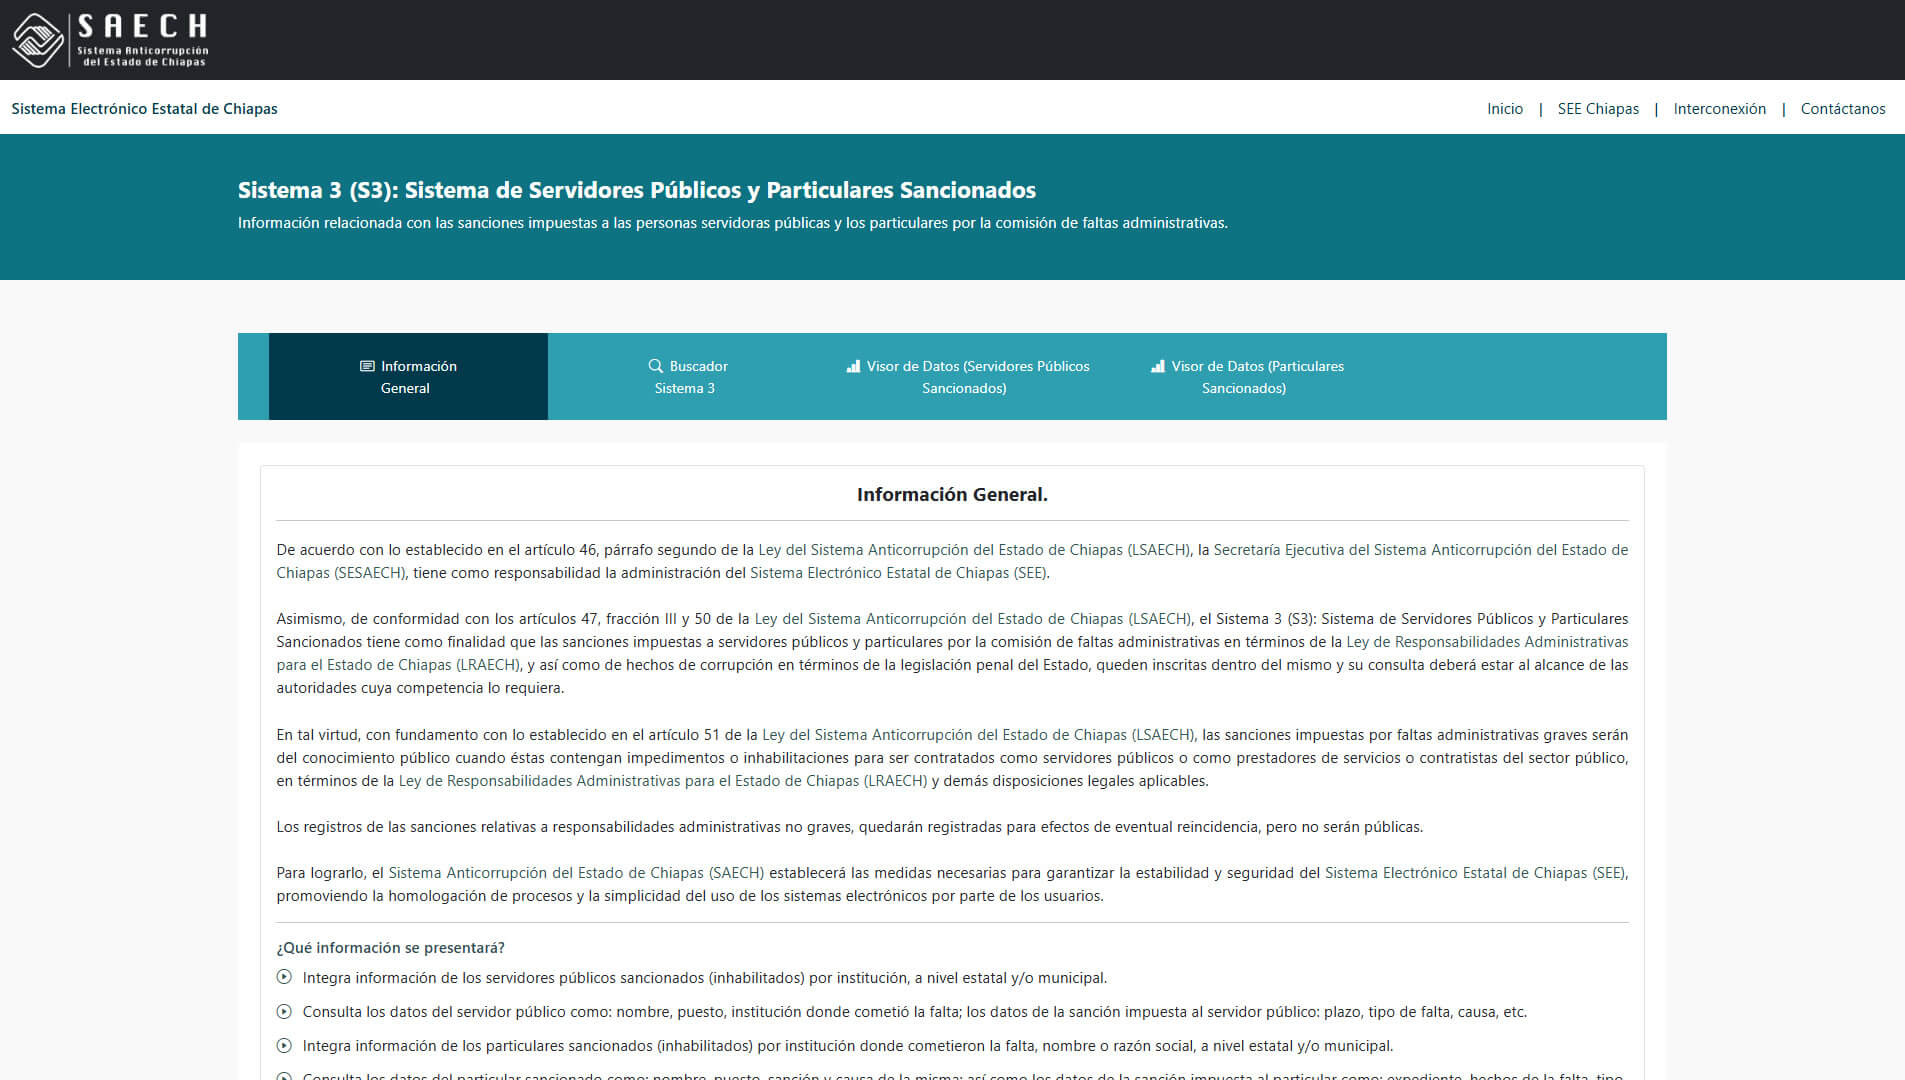This screenshot has width=1905, height=1080.
Task: Open the Interconexión navigation link
Action: coord(1720,109)
